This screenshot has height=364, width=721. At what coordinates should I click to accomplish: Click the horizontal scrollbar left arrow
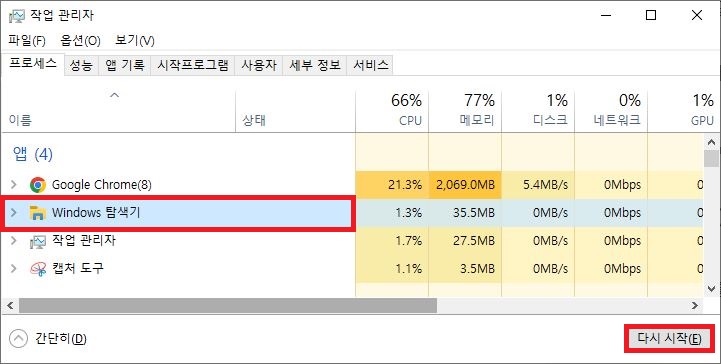click(10, 305)
